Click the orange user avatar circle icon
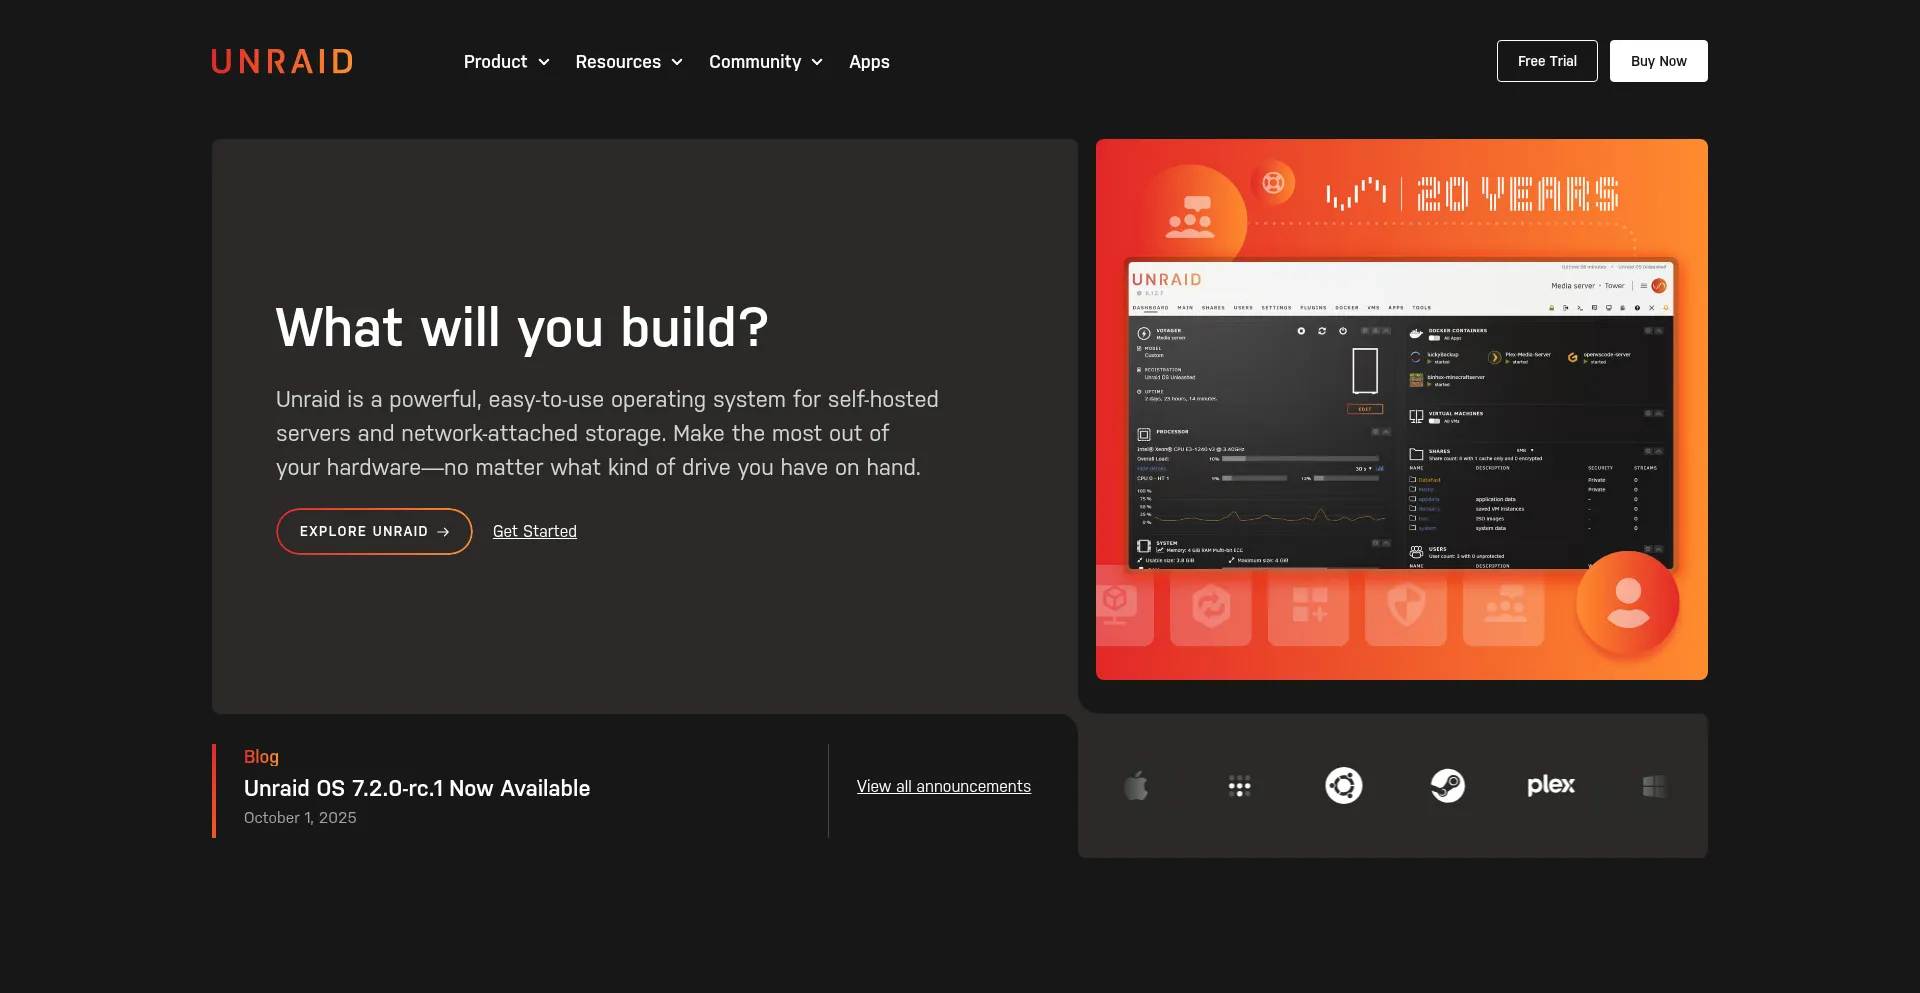 click(x=1627, y=604)
